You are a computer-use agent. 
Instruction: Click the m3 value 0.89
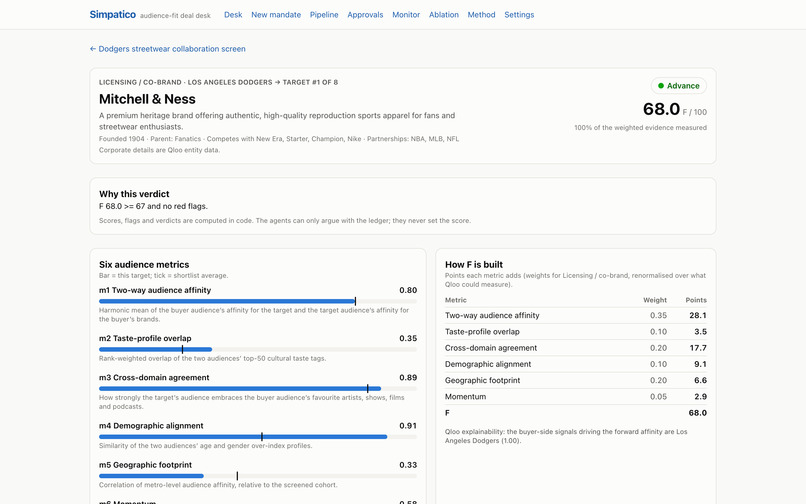(x=408, y=377)
